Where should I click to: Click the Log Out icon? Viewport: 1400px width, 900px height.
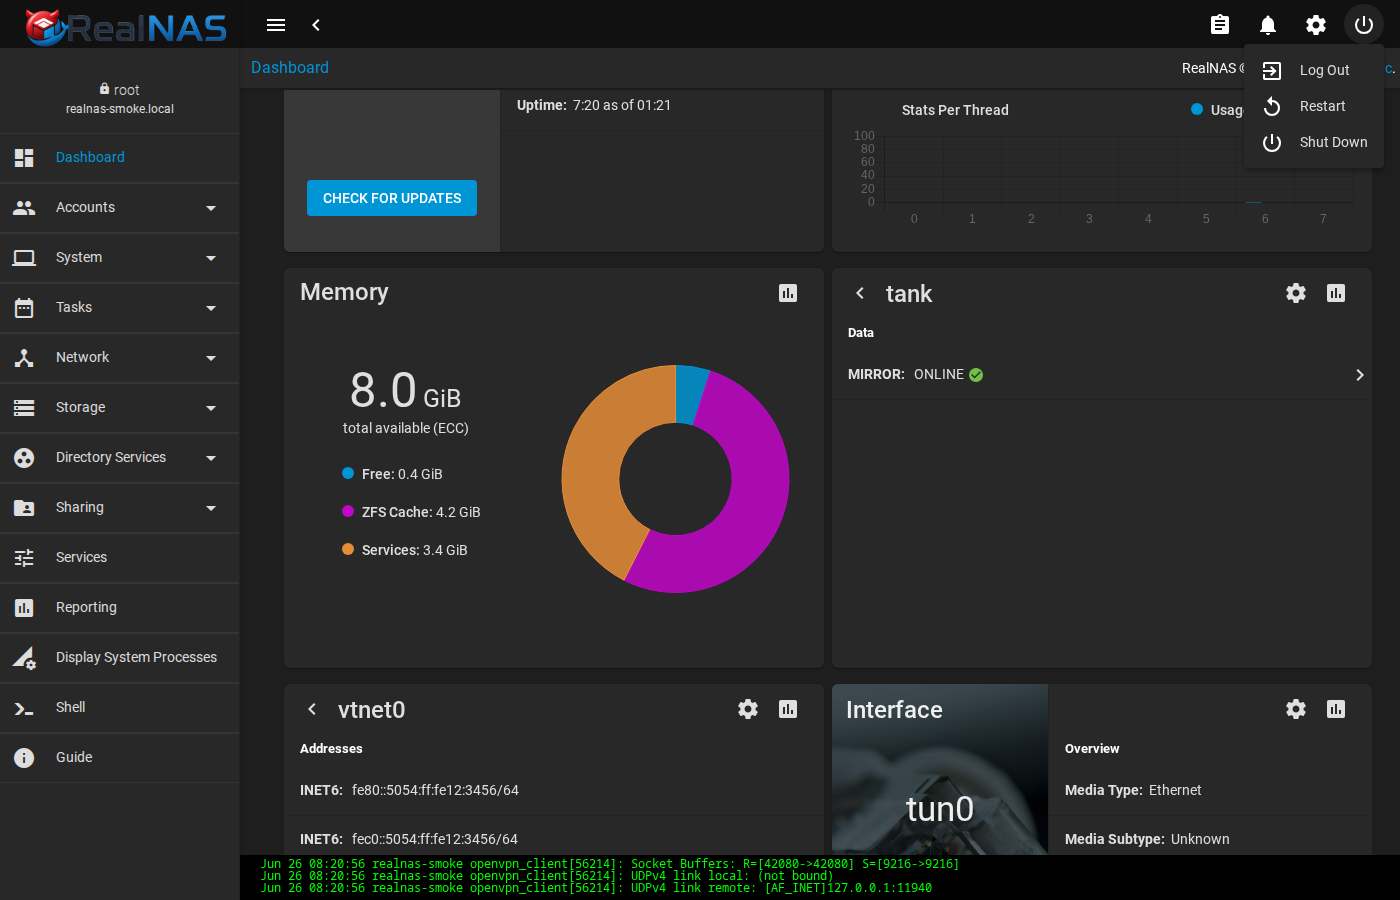coord(1272,70)
